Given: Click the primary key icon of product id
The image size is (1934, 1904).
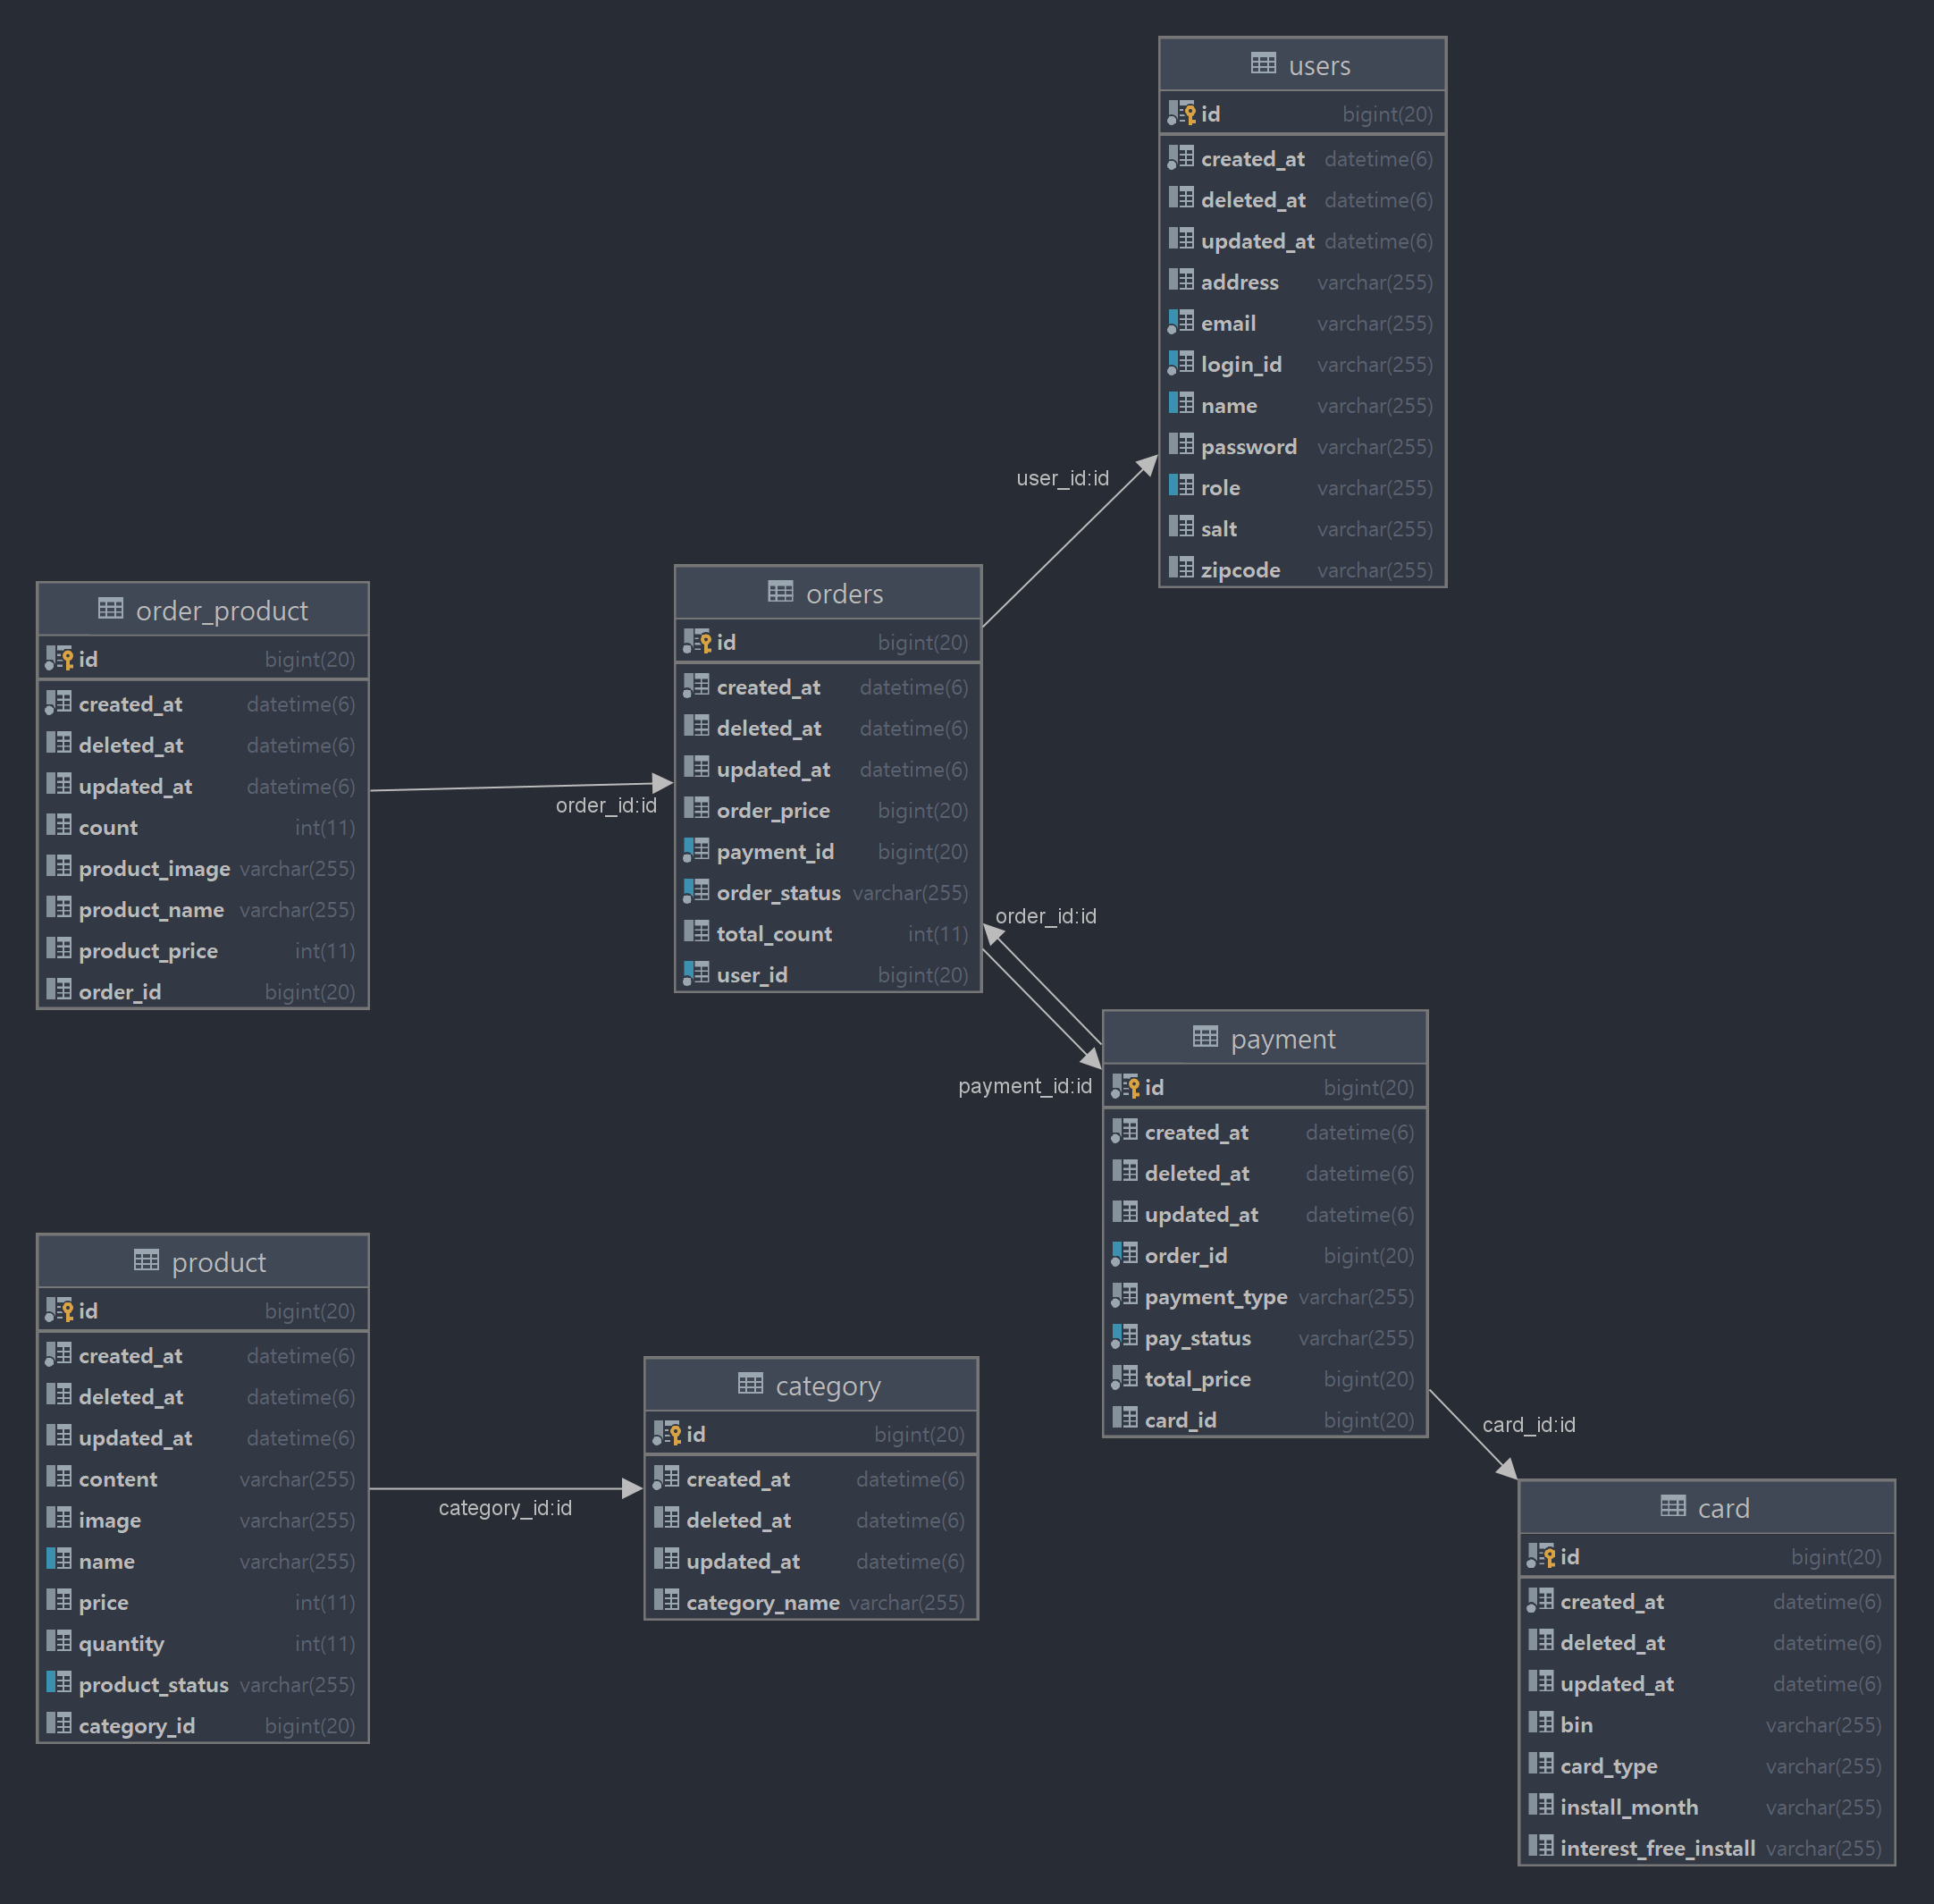Looking at the screenshot, I should (59, 1309).
